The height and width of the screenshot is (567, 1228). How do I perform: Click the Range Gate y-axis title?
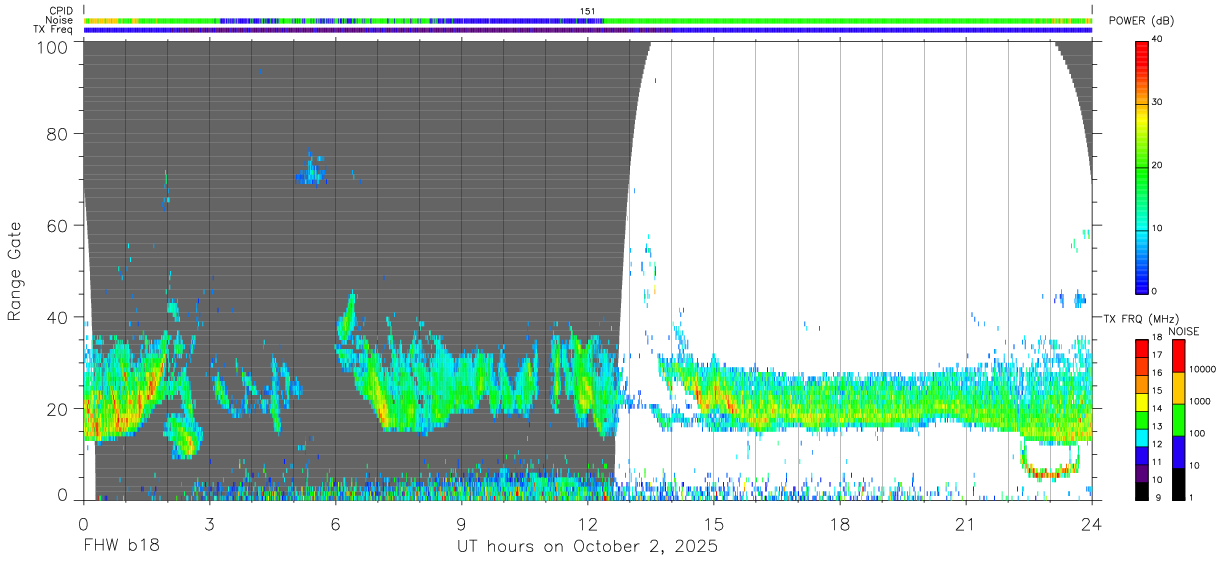[x=16, y=271]
